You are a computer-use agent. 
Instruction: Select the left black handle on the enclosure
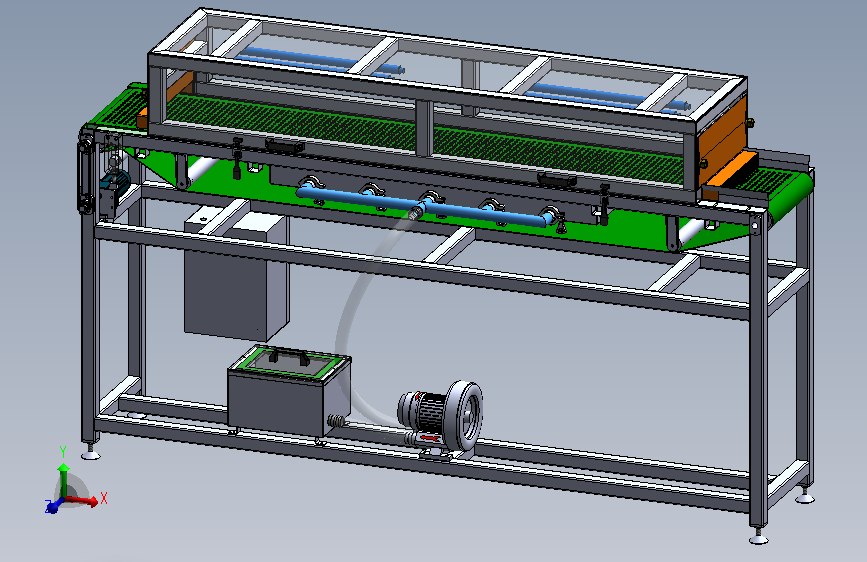(x=284, y=147)
